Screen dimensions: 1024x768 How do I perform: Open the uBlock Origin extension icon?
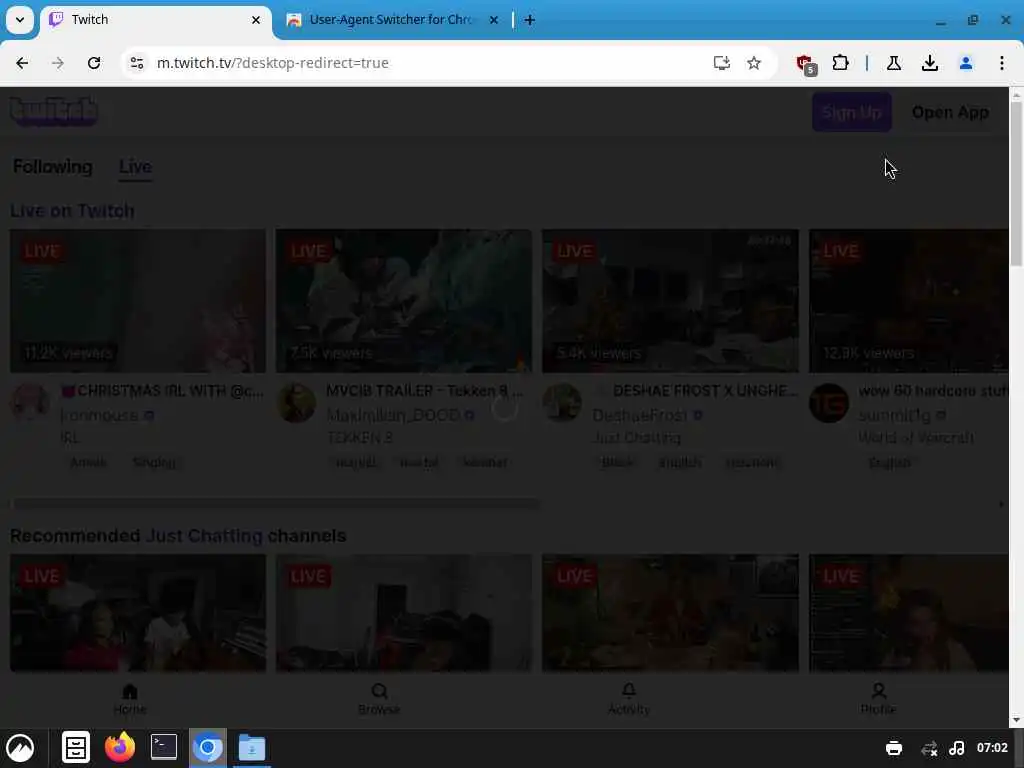(806, 64)
